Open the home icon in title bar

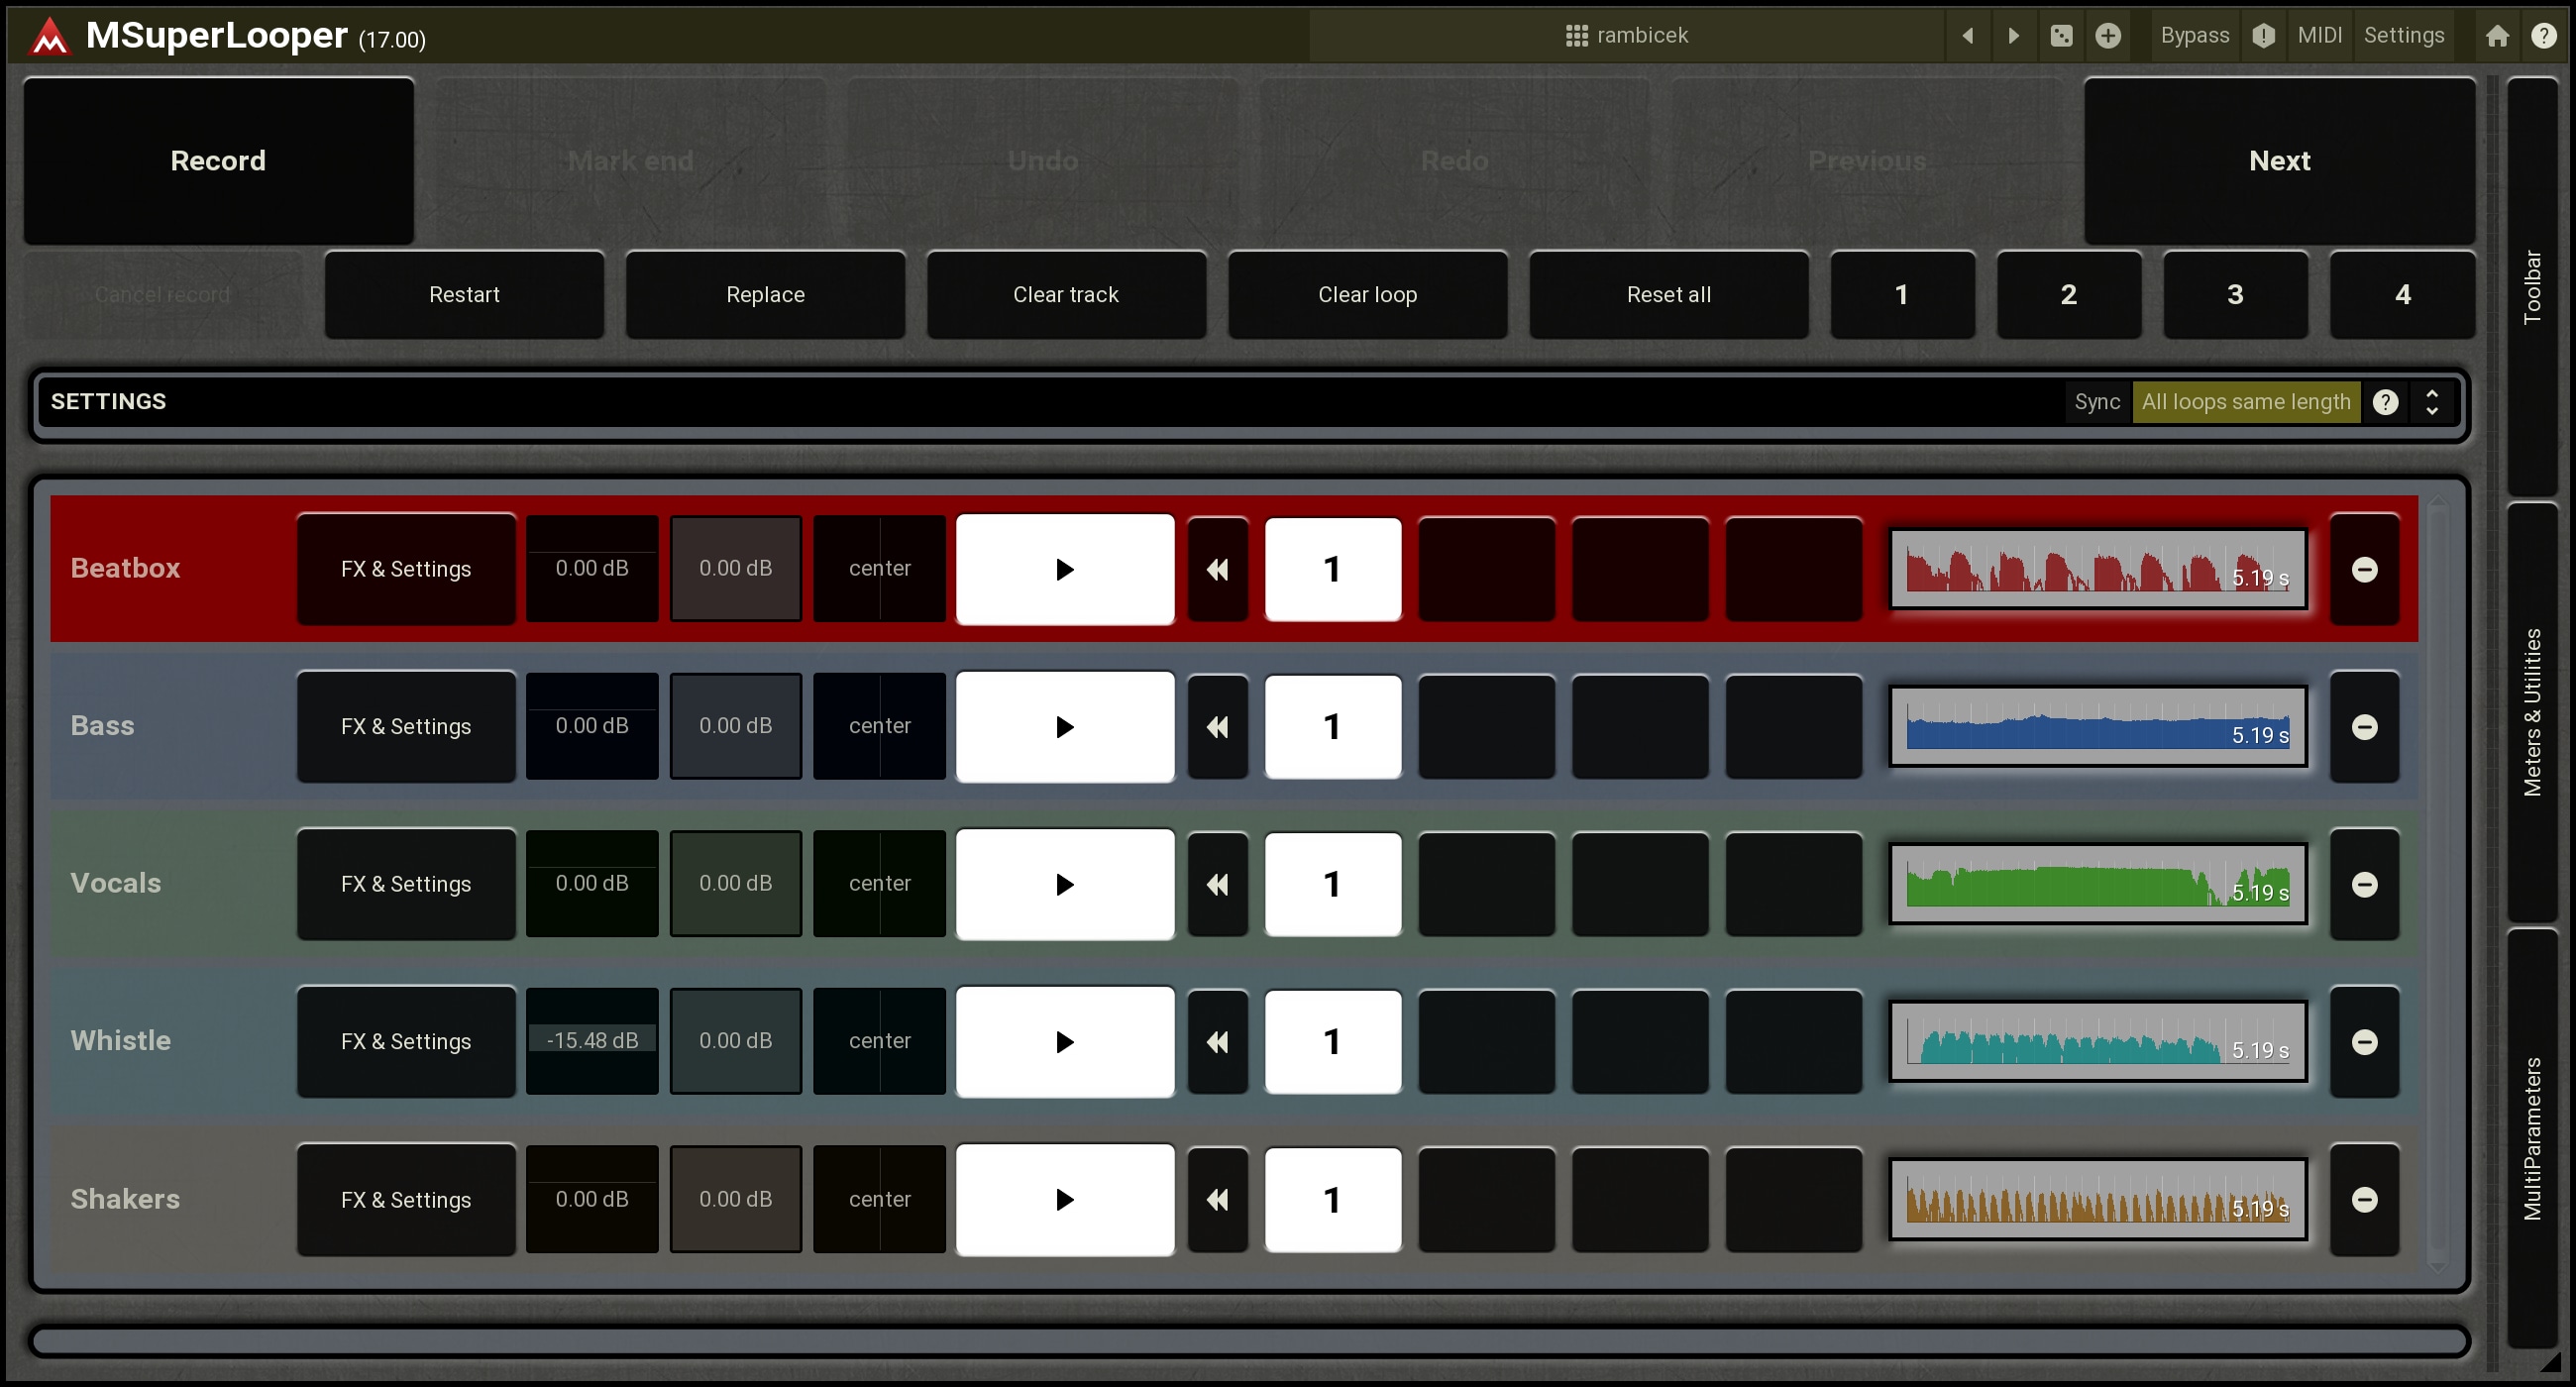pos(2497,36)
